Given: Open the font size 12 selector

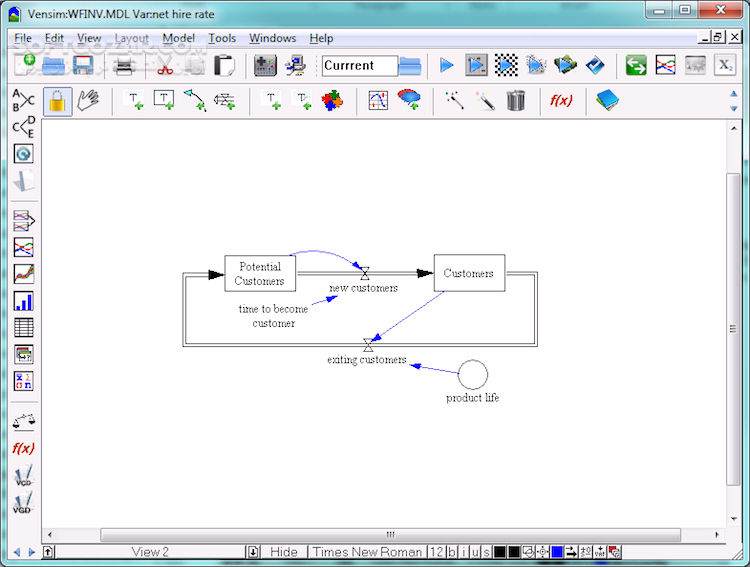Looking at the screenshot, I should 436,552.
